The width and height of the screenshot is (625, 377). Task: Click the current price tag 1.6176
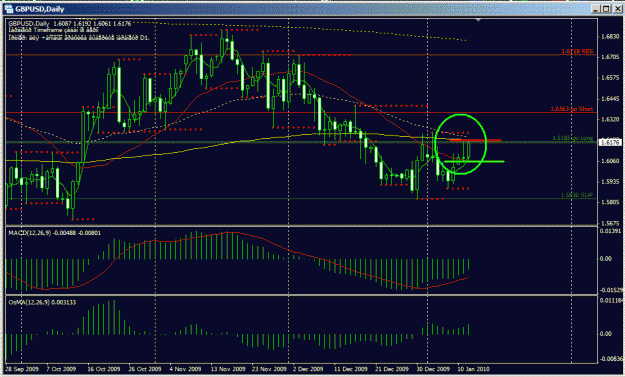610,142
